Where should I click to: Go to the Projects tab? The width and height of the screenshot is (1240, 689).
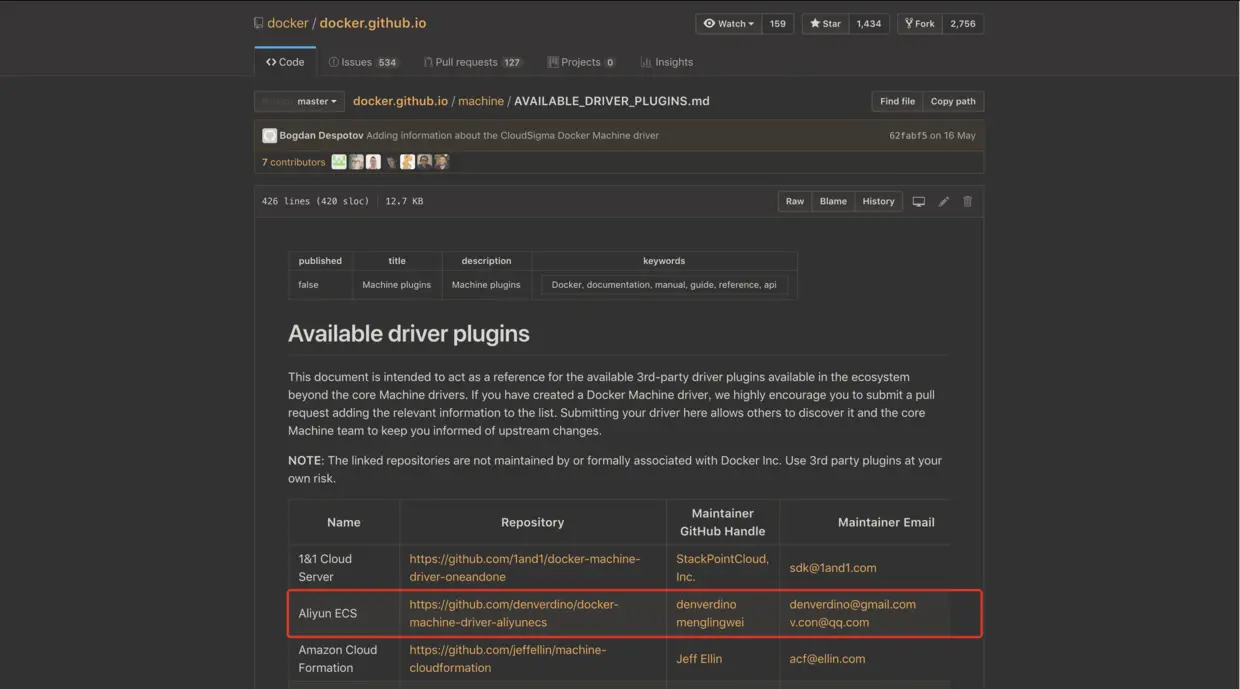(x=581, y=62)
